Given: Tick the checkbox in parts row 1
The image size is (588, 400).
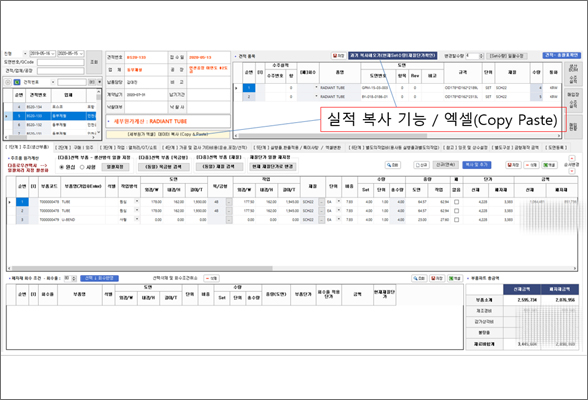Looking at the screenshot, I should [456, 202].
